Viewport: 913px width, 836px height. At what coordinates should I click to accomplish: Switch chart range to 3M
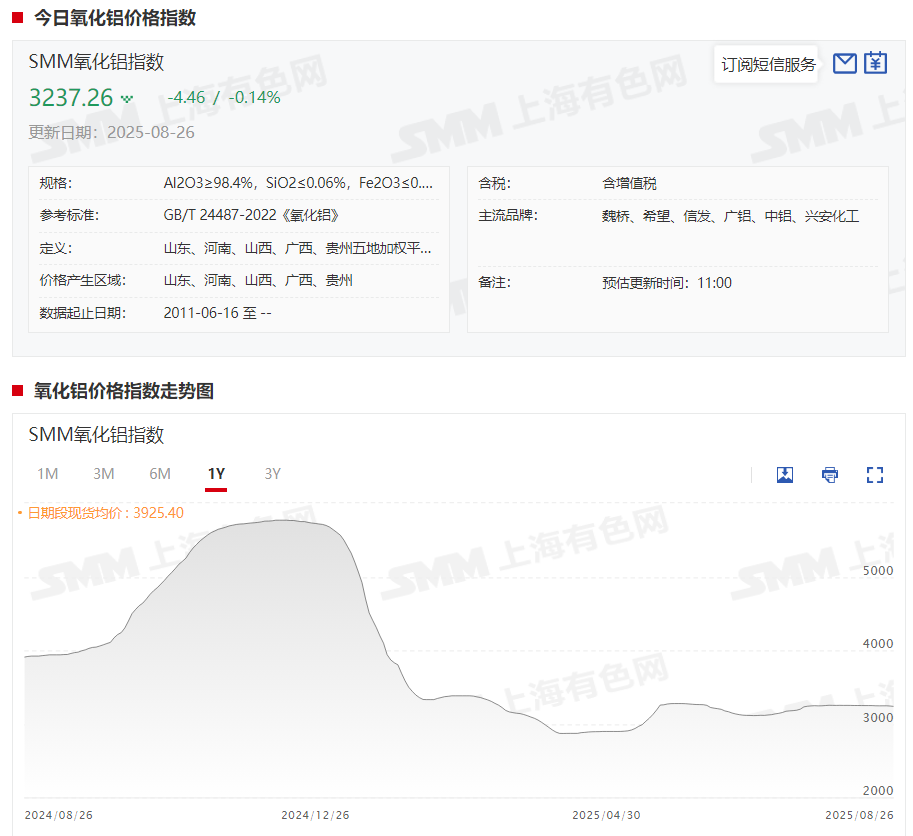coord(103,474)
